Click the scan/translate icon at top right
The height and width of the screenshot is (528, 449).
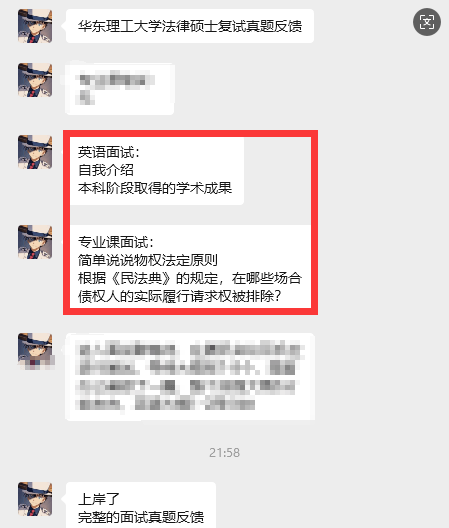point(427,22)
